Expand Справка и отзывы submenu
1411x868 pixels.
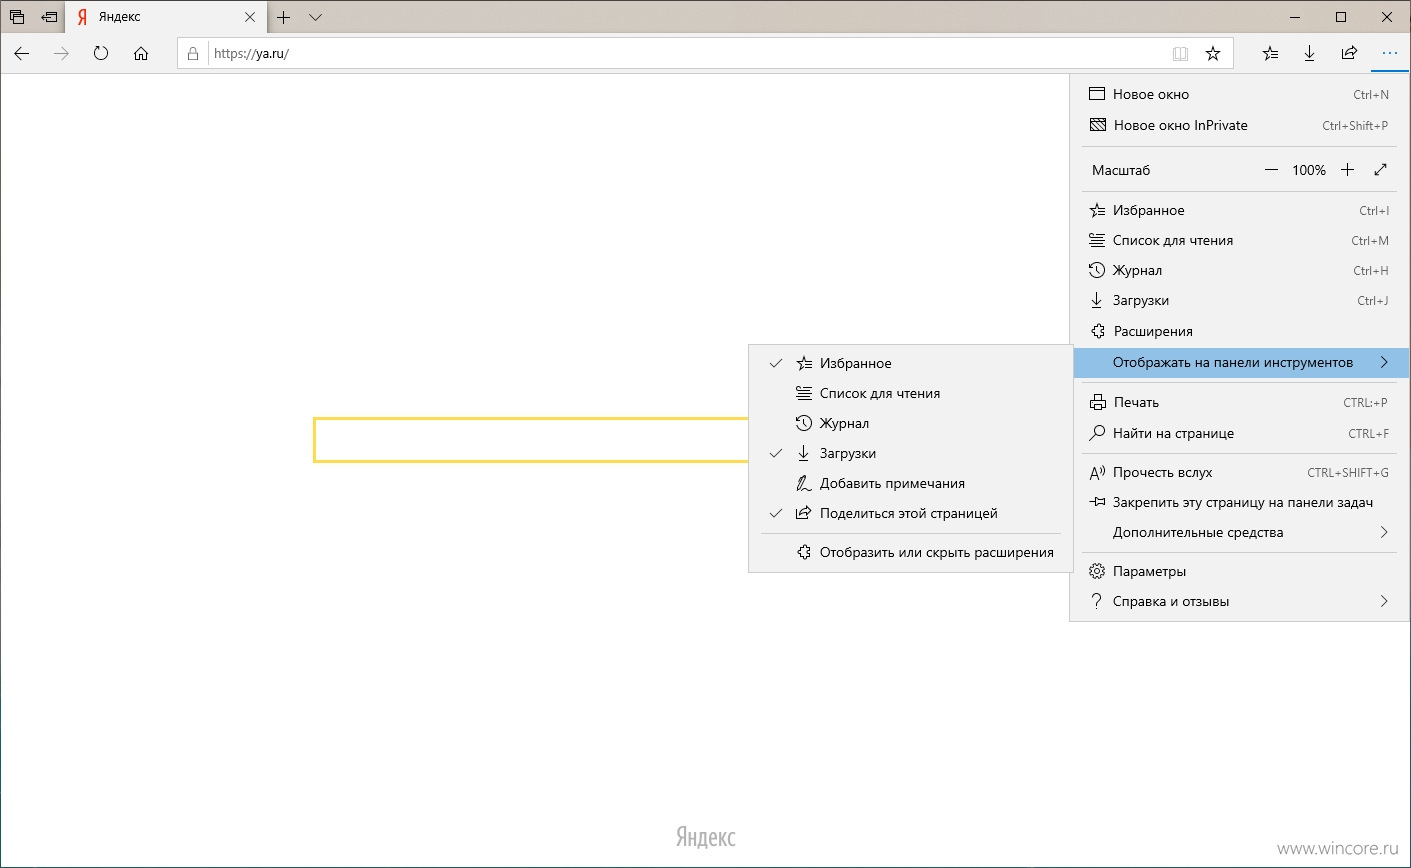(1239, 601)
